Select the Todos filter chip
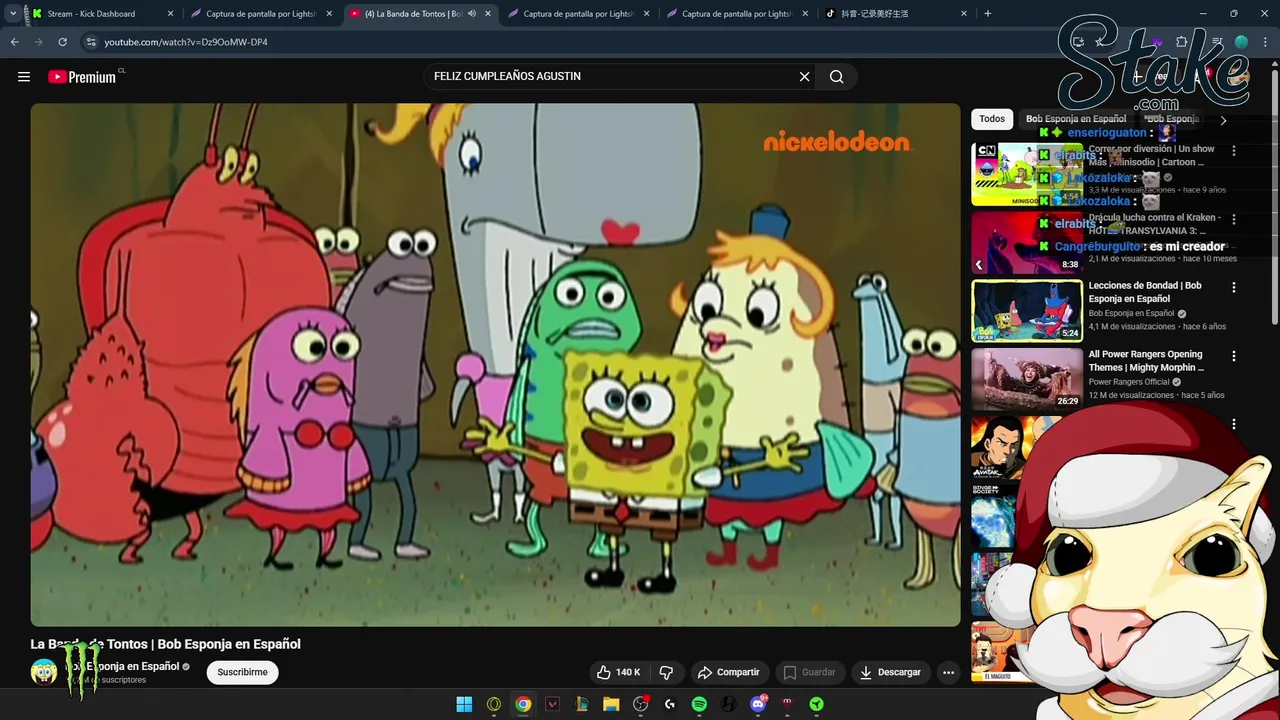The image size is (1280, 720). (992, 119)
